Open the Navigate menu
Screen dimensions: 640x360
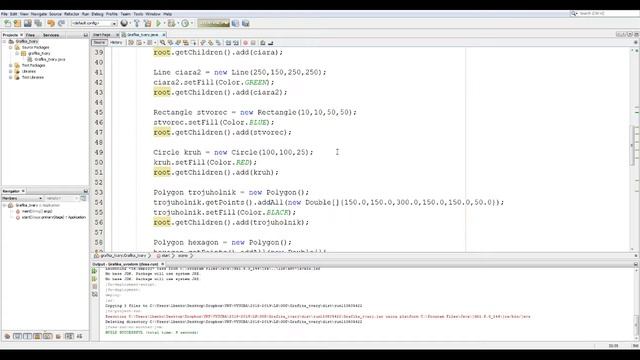coord(39,14)
